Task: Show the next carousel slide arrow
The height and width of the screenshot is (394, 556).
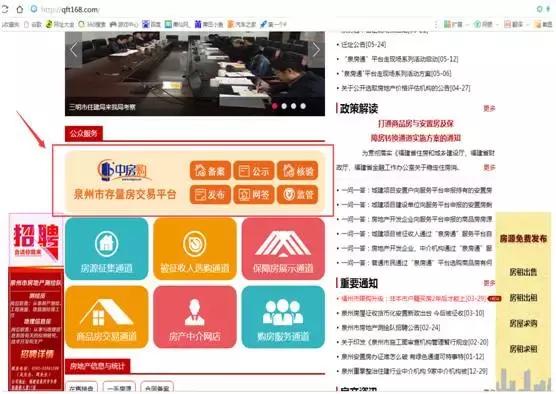Action: (316, 50)
